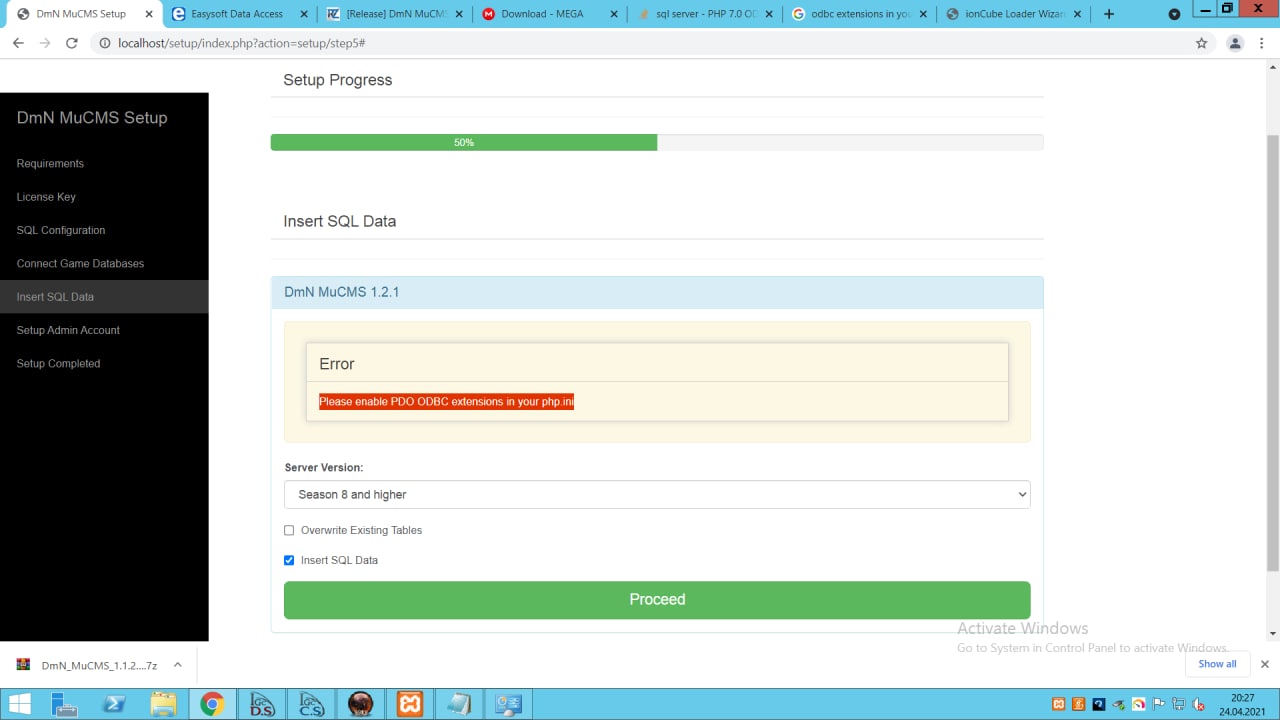Viewport: 1280px width, 720px height.
Task: Open a new browser tab
Action: (x=1109, y=14)
